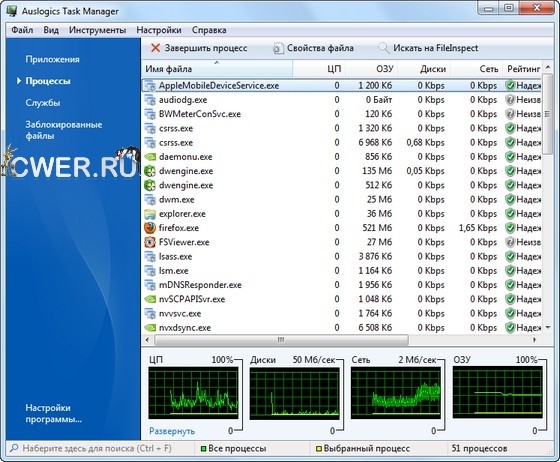Screen dimensions: 560x462
Task: Switch to the Приложения section
Action: (52, 59)
